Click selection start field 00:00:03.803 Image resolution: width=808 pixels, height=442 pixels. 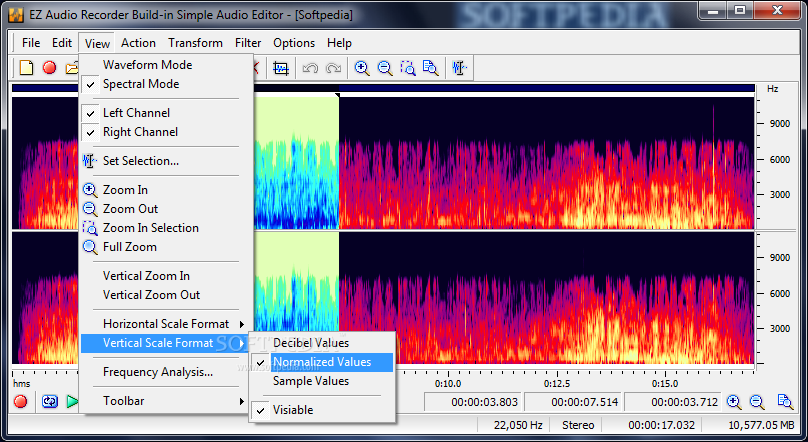[473, 402]
